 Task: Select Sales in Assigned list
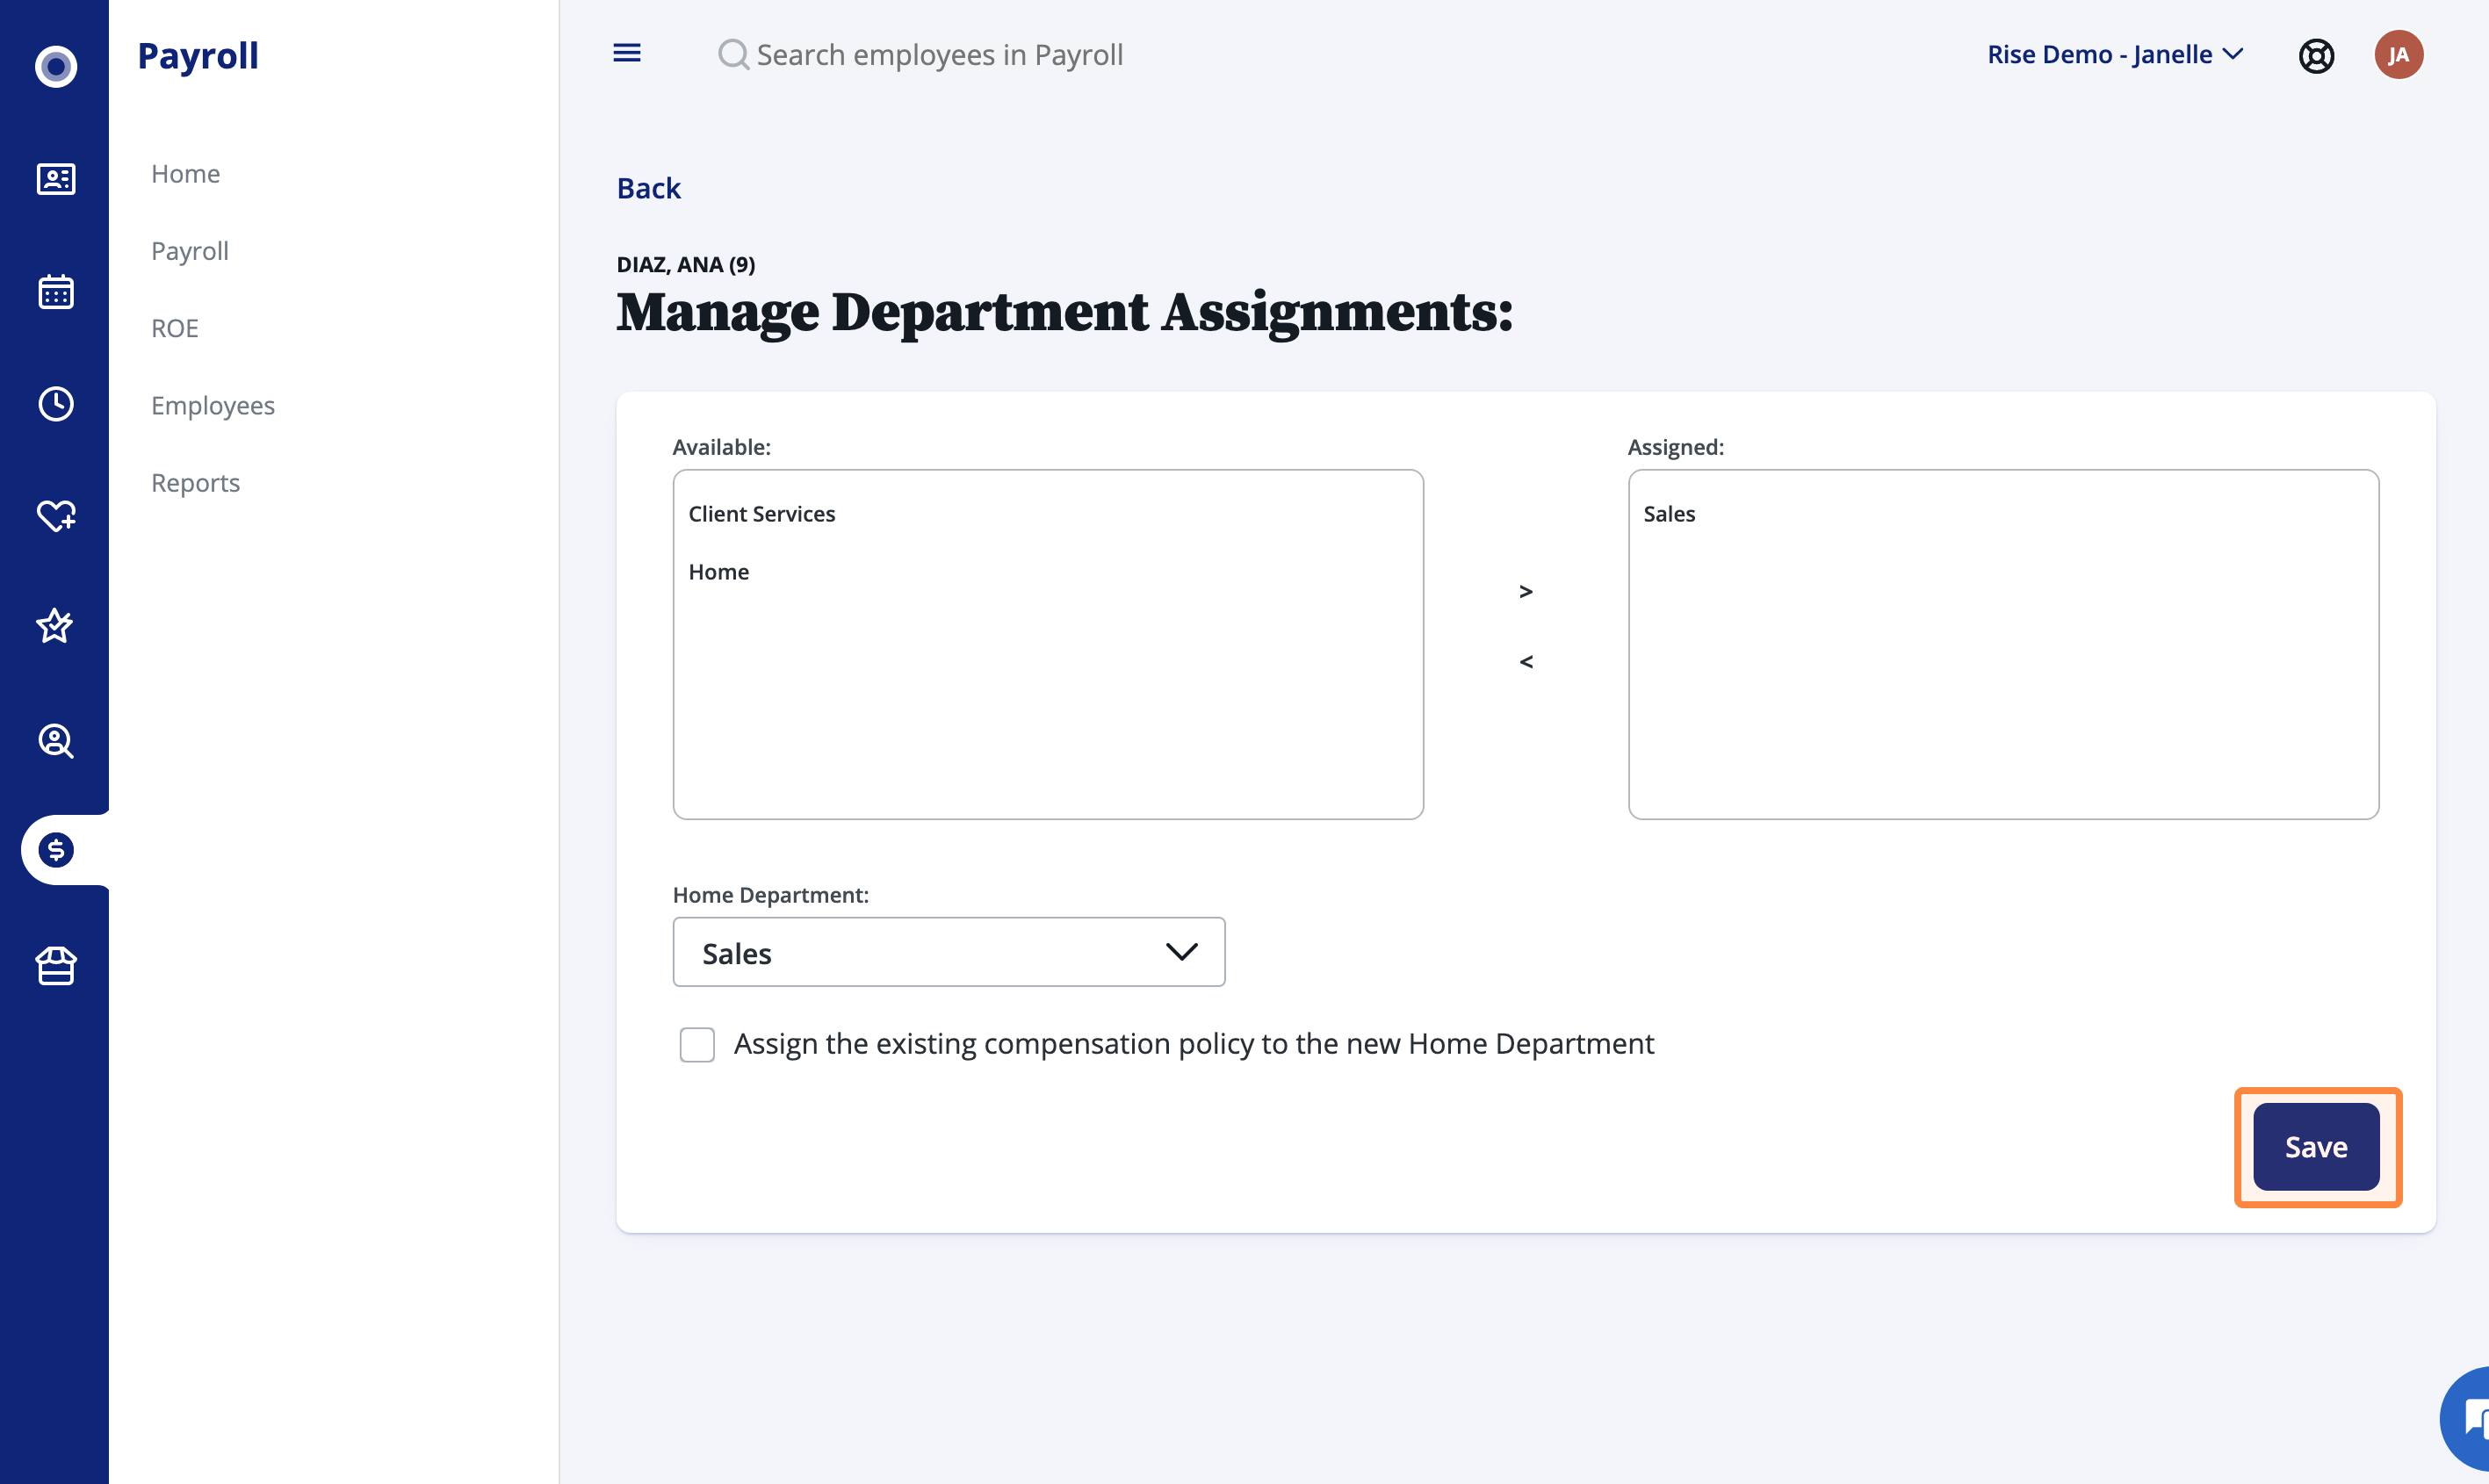point(1669,513)
